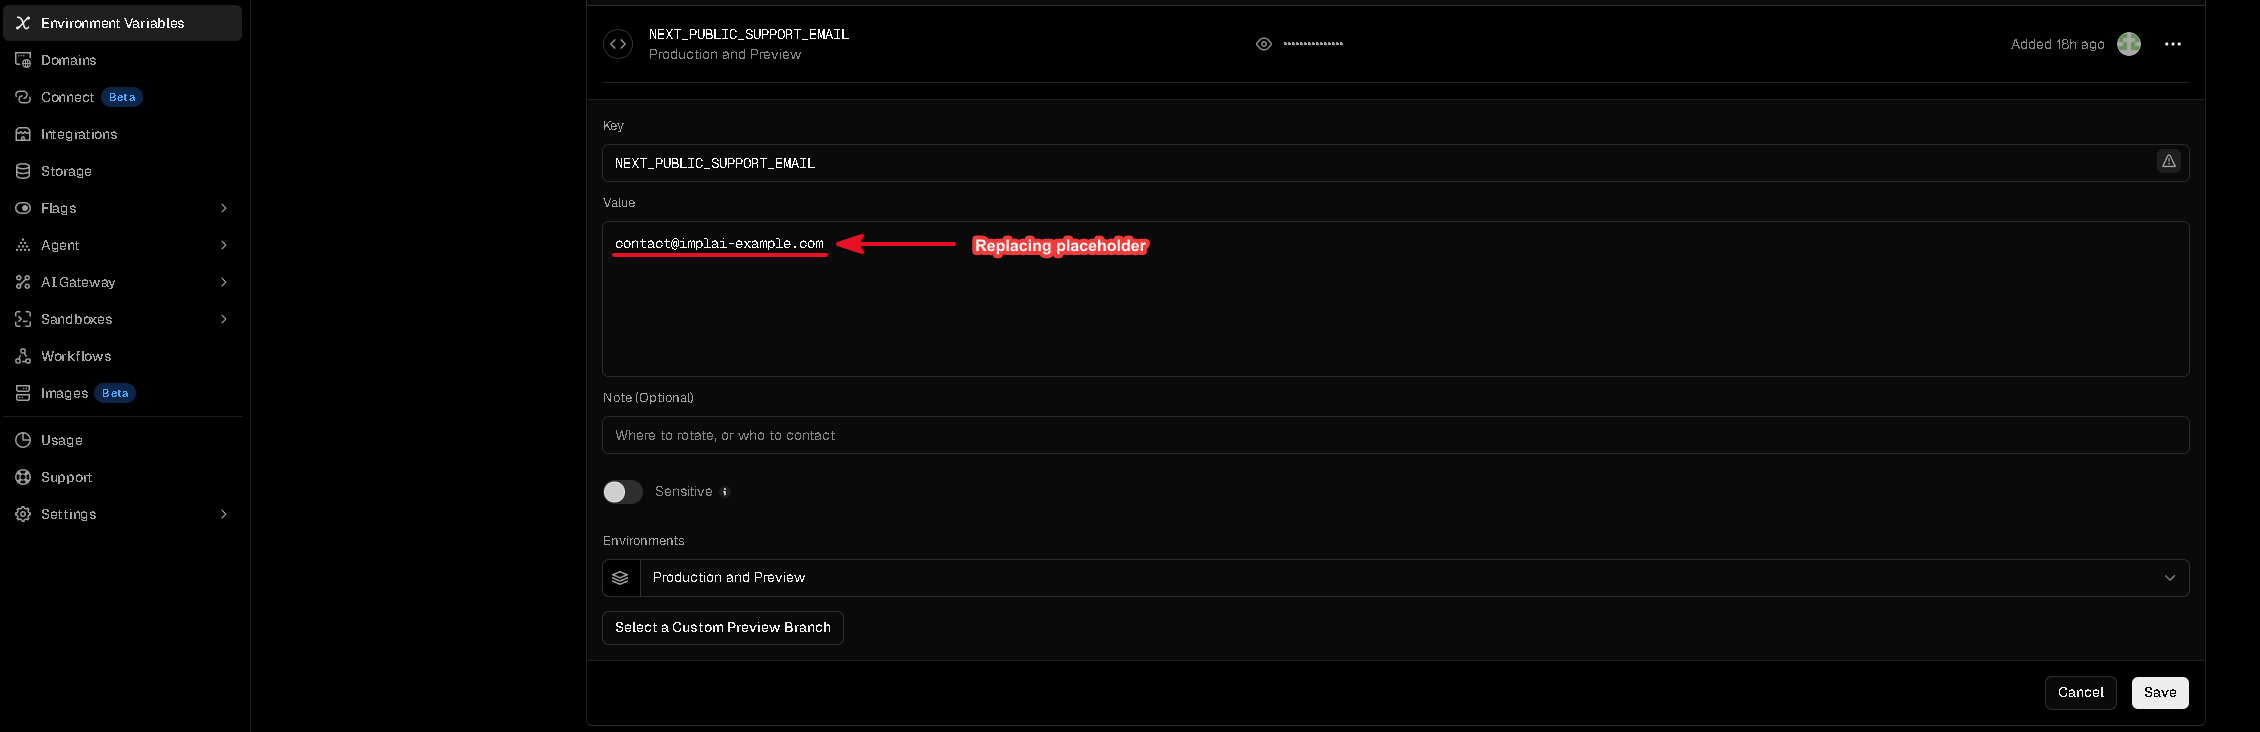Open the Workflows menu item
Viewport: 2260px width, 732px height.
coord(123,356)
